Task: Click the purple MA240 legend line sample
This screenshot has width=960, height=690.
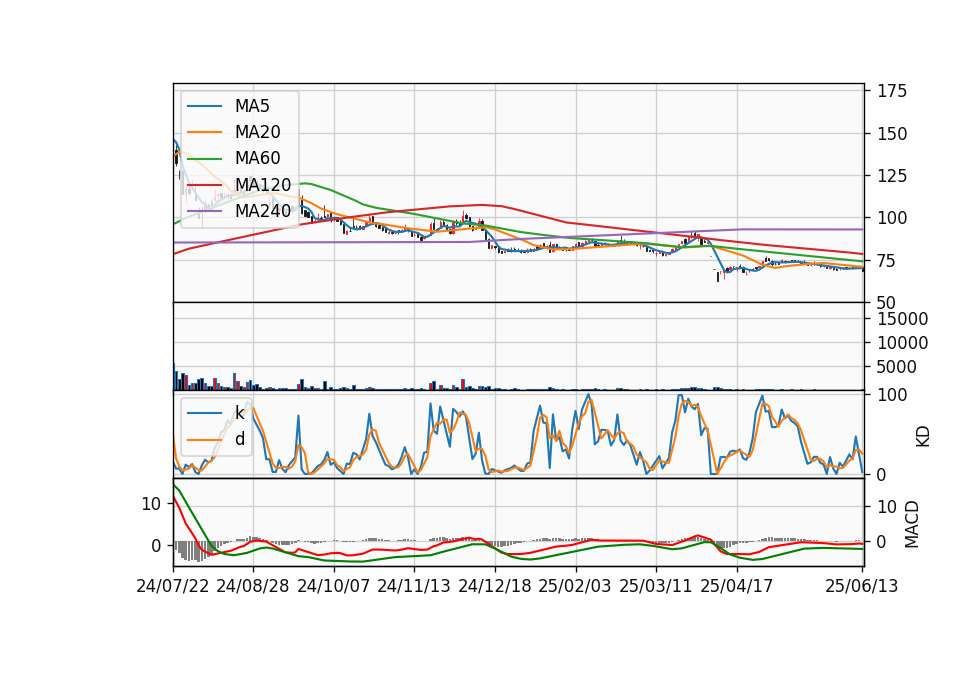Action: (204, 212)
